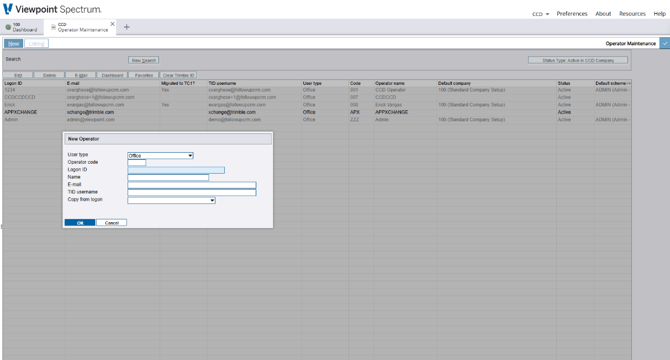
Task: Sort by the Operator name column header
Action: click(390, 83)
